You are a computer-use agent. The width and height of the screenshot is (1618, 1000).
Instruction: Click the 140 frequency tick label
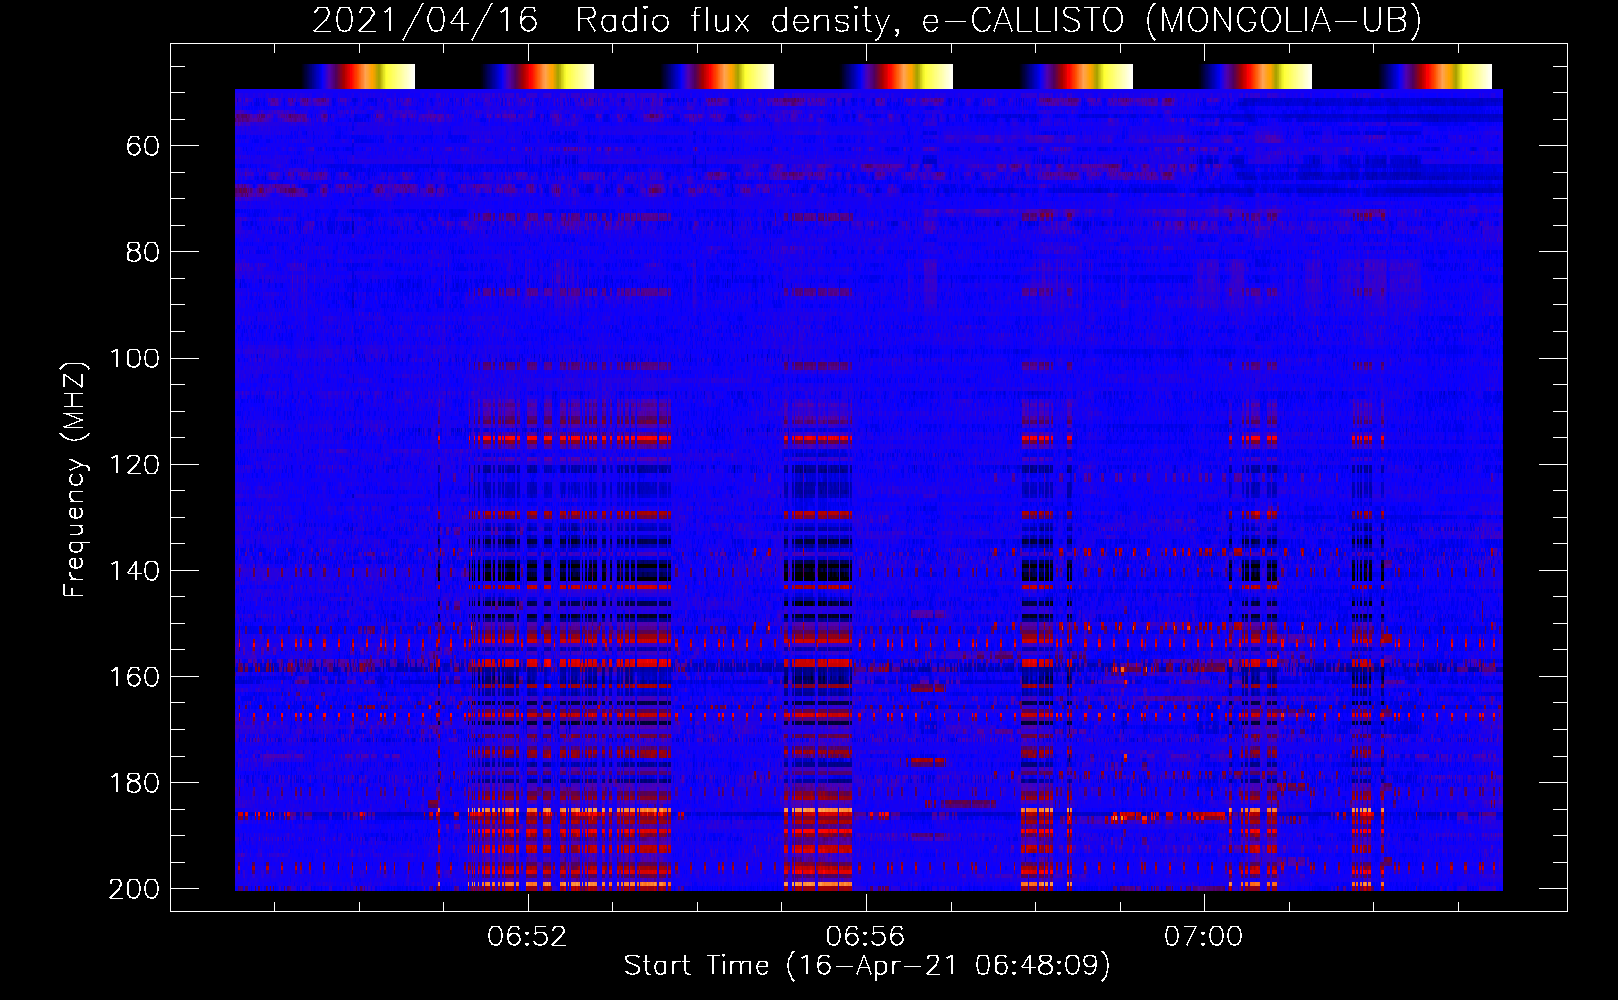[134, 571]
